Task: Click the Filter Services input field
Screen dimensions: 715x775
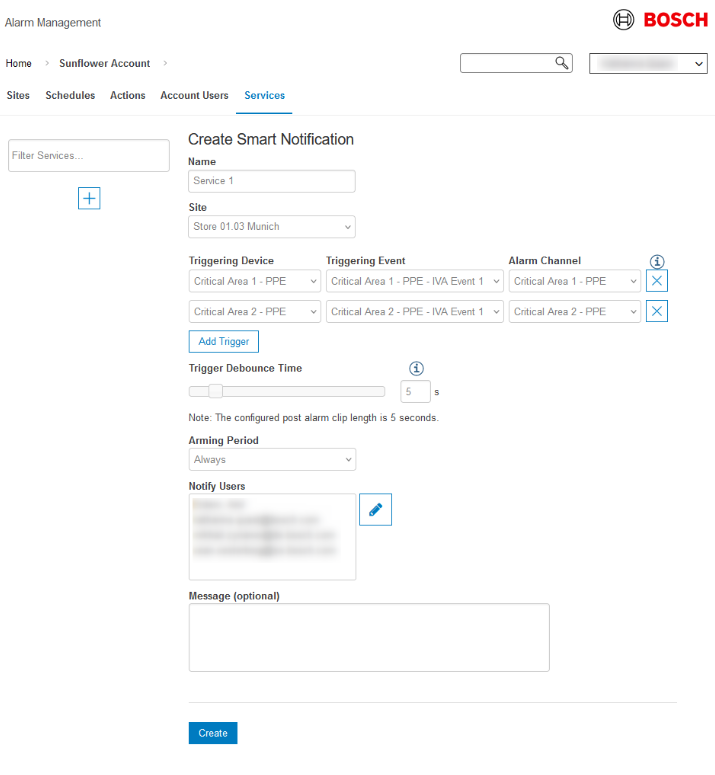Action: coord(89,156)
